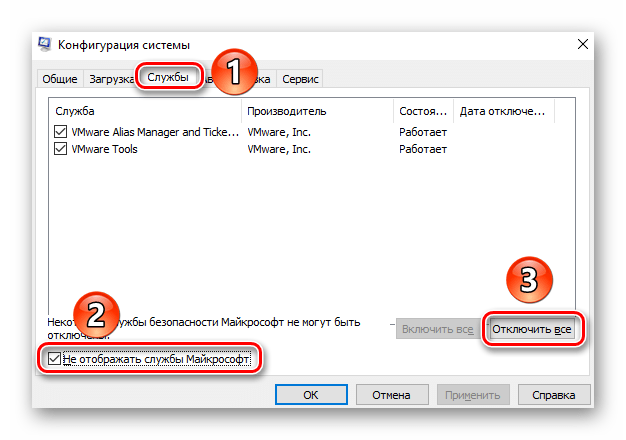
Task: Switch to the Общие tab
Action: click(x=60, y=79)
